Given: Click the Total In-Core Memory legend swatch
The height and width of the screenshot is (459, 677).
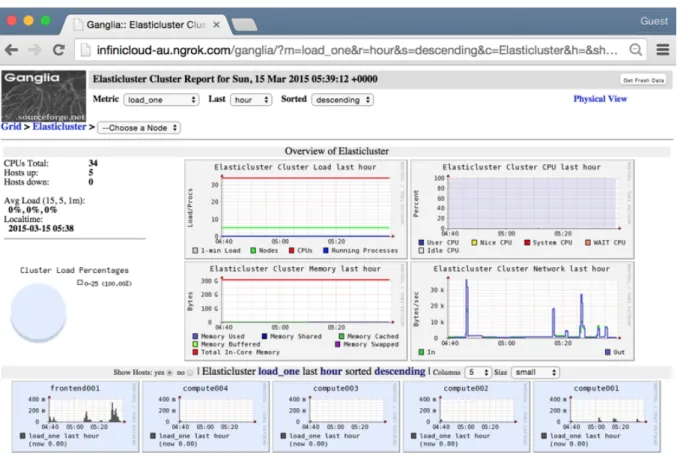Looking at the screenshot, I should [x=195, y=352].
